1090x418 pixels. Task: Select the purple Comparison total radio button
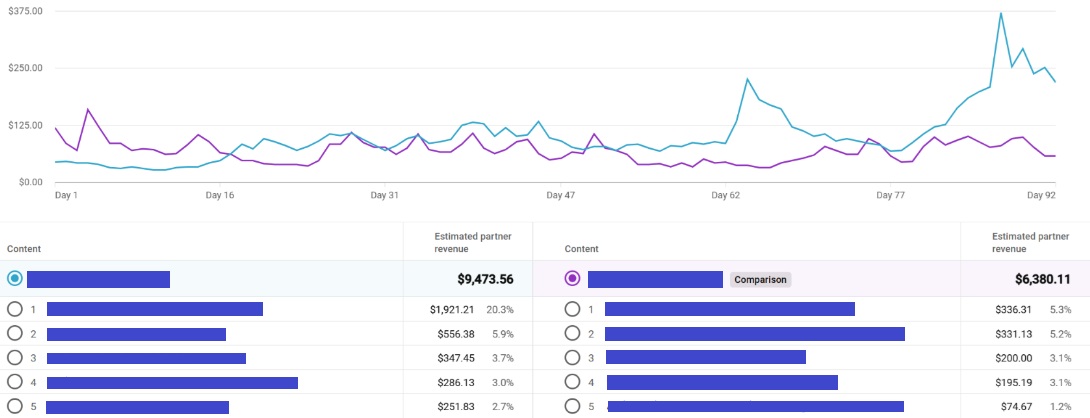pos(572,279)
